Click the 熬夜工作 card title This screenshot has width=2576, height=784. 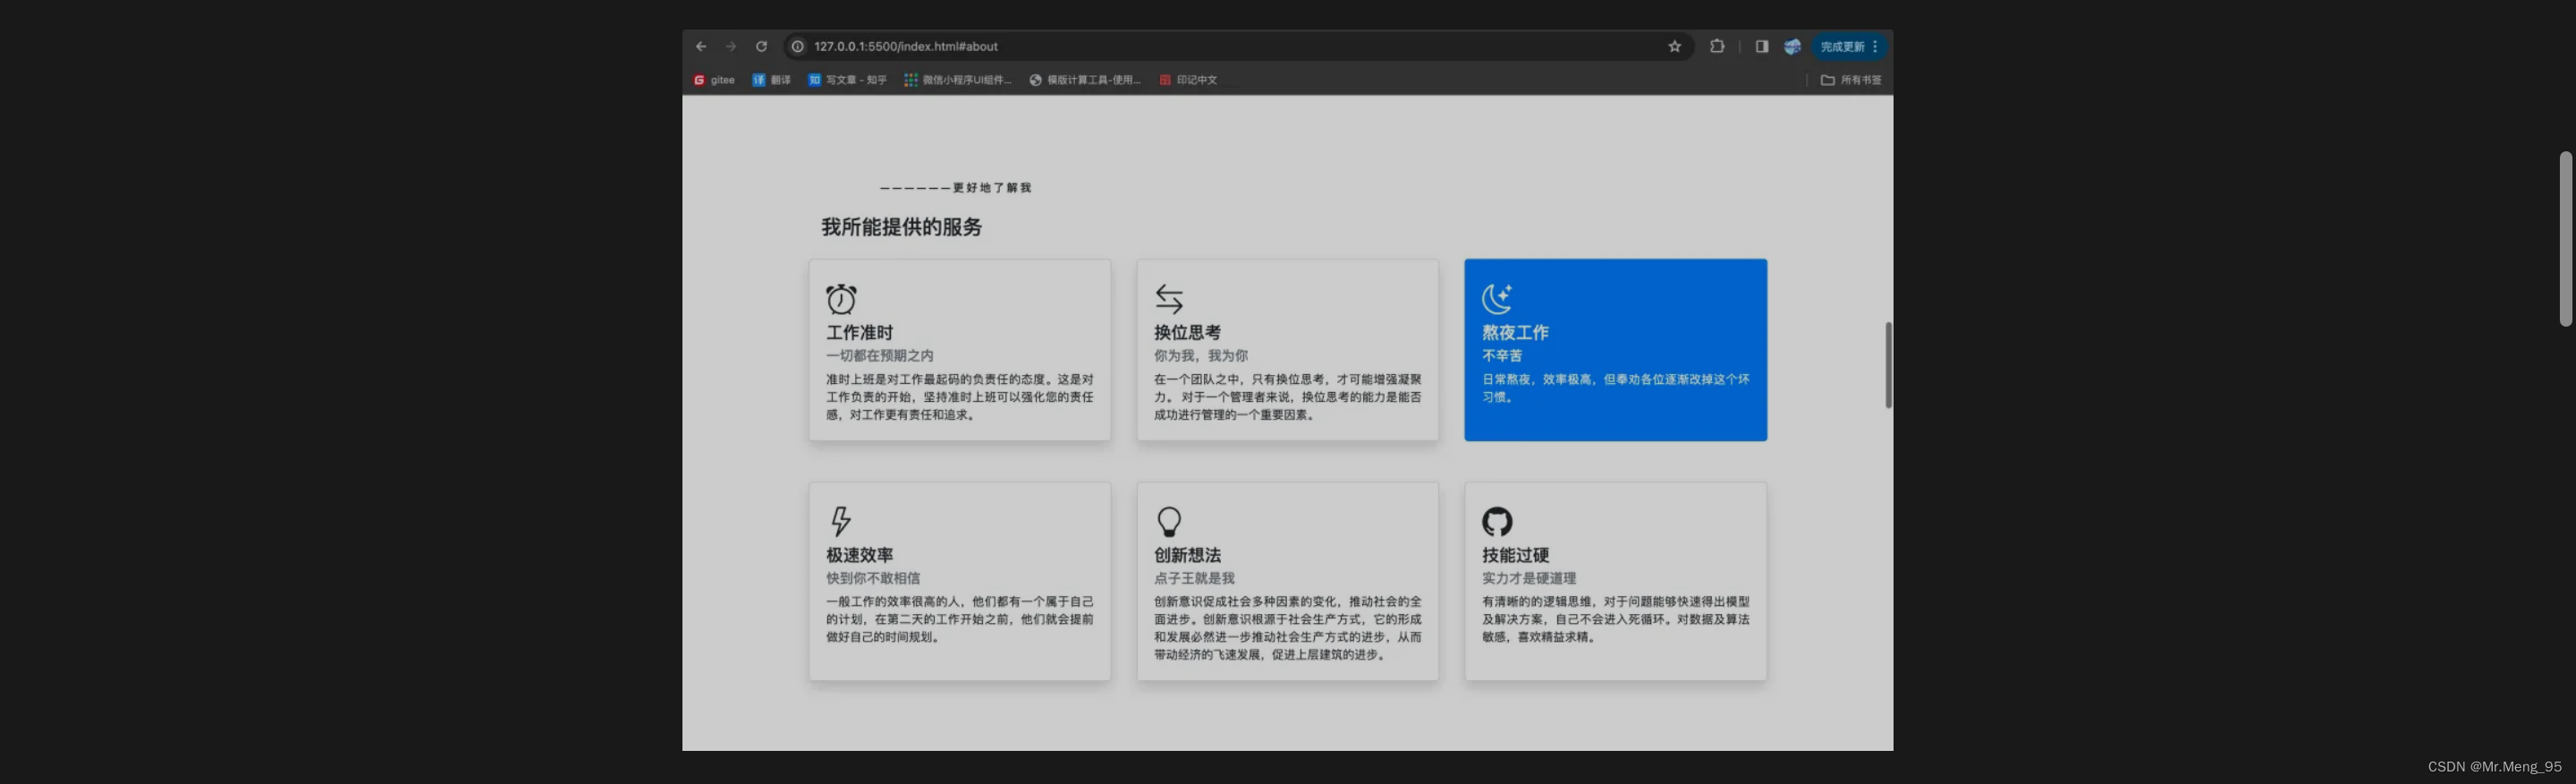click(1515, 333)
